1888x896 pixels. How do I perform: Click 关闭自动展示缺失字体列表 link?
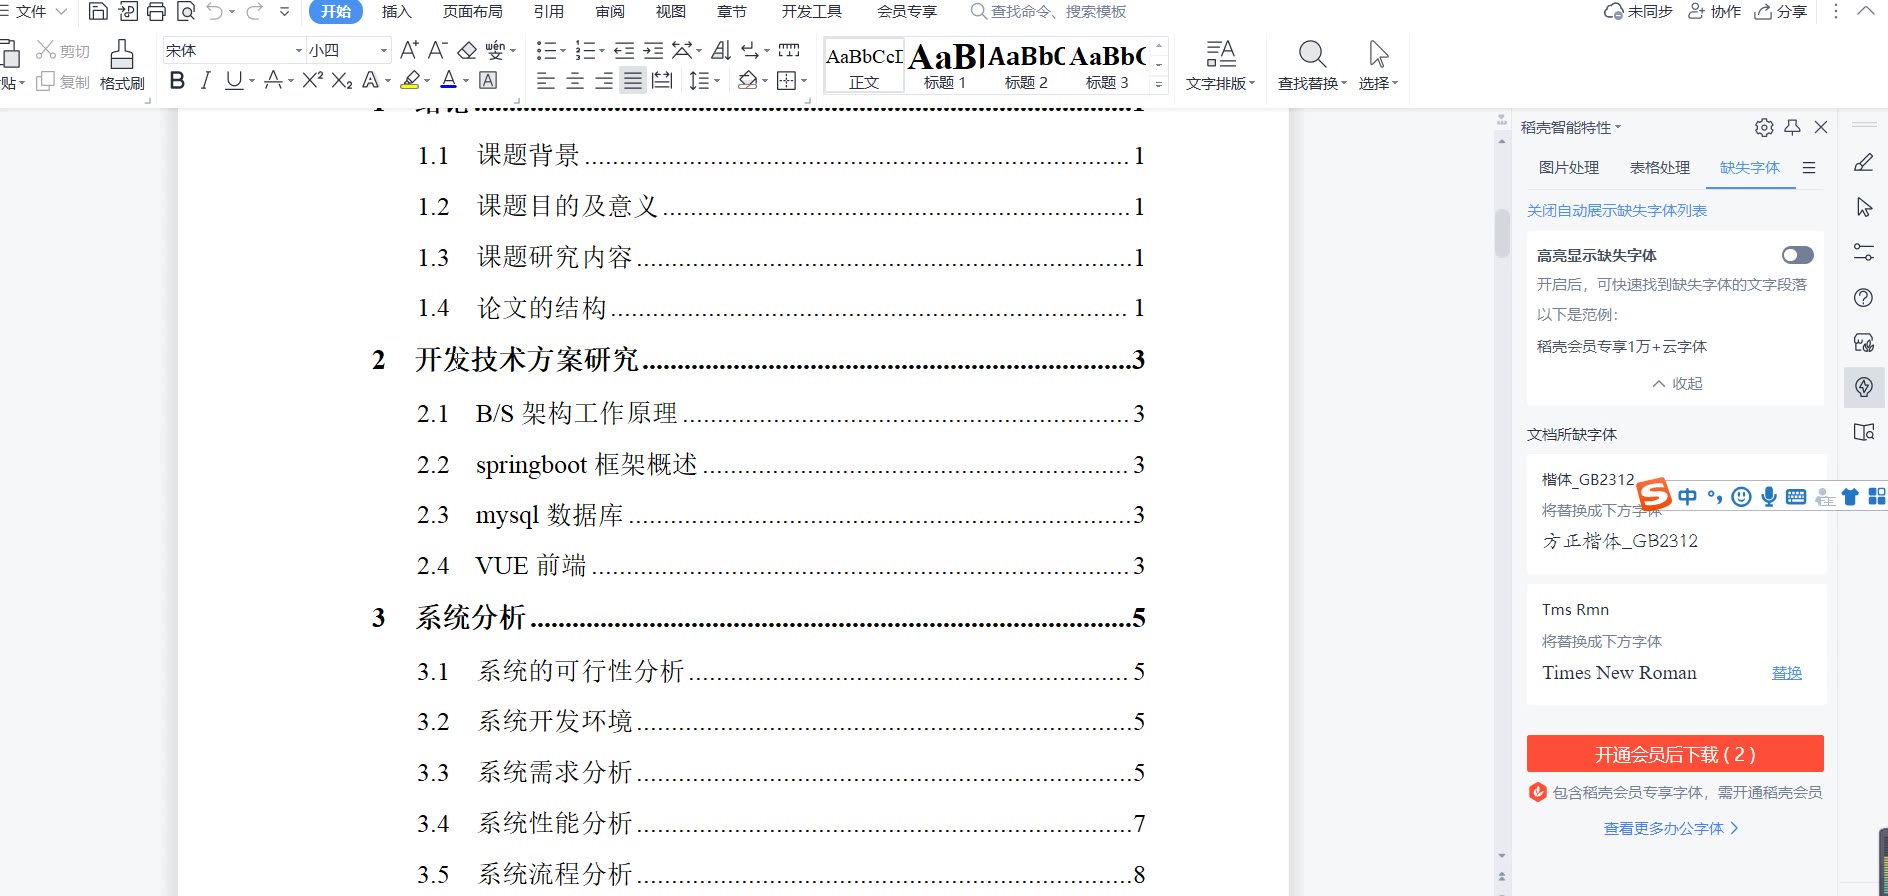(1617, 211)
